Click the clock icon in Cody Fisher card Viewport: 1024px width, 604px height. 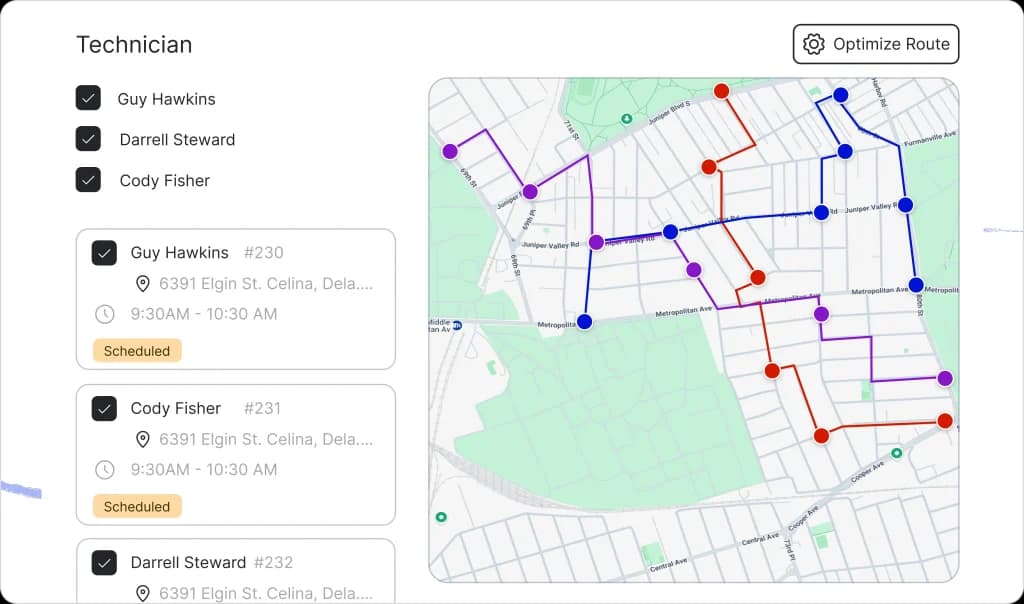pos(105,470)
